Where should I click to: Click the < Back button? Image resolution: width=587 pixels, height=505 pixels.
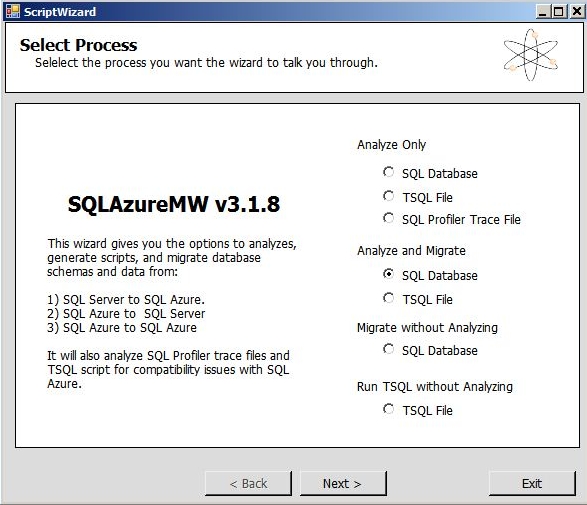[x=248, y=483]
